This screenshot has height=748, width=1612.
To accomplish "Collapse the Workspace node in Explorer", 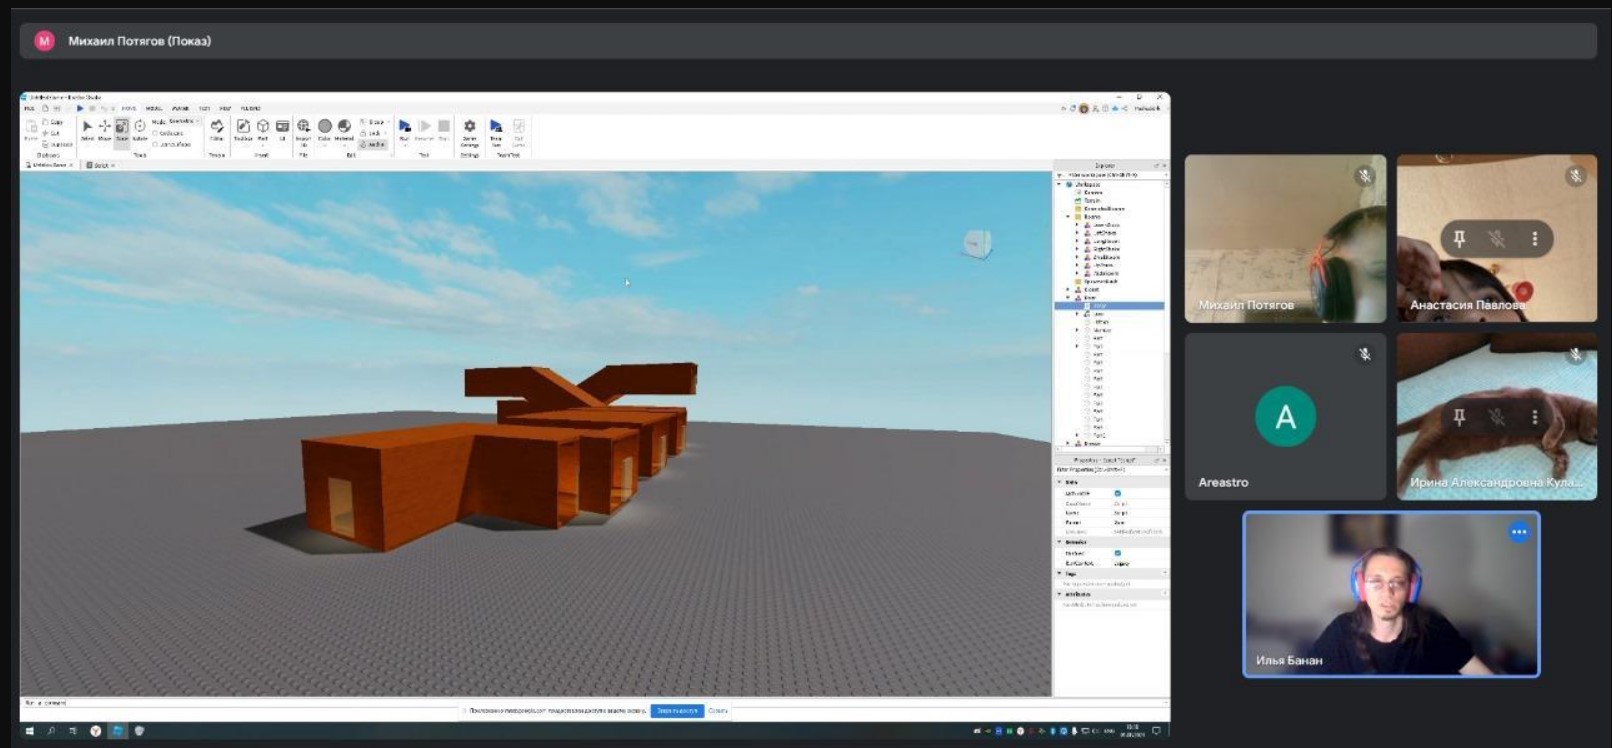I will coord(1059,184).
